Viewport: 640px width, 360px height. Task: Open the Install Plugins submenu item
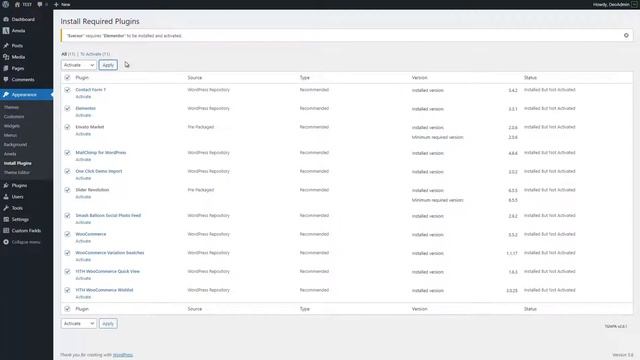pos(18,163)
